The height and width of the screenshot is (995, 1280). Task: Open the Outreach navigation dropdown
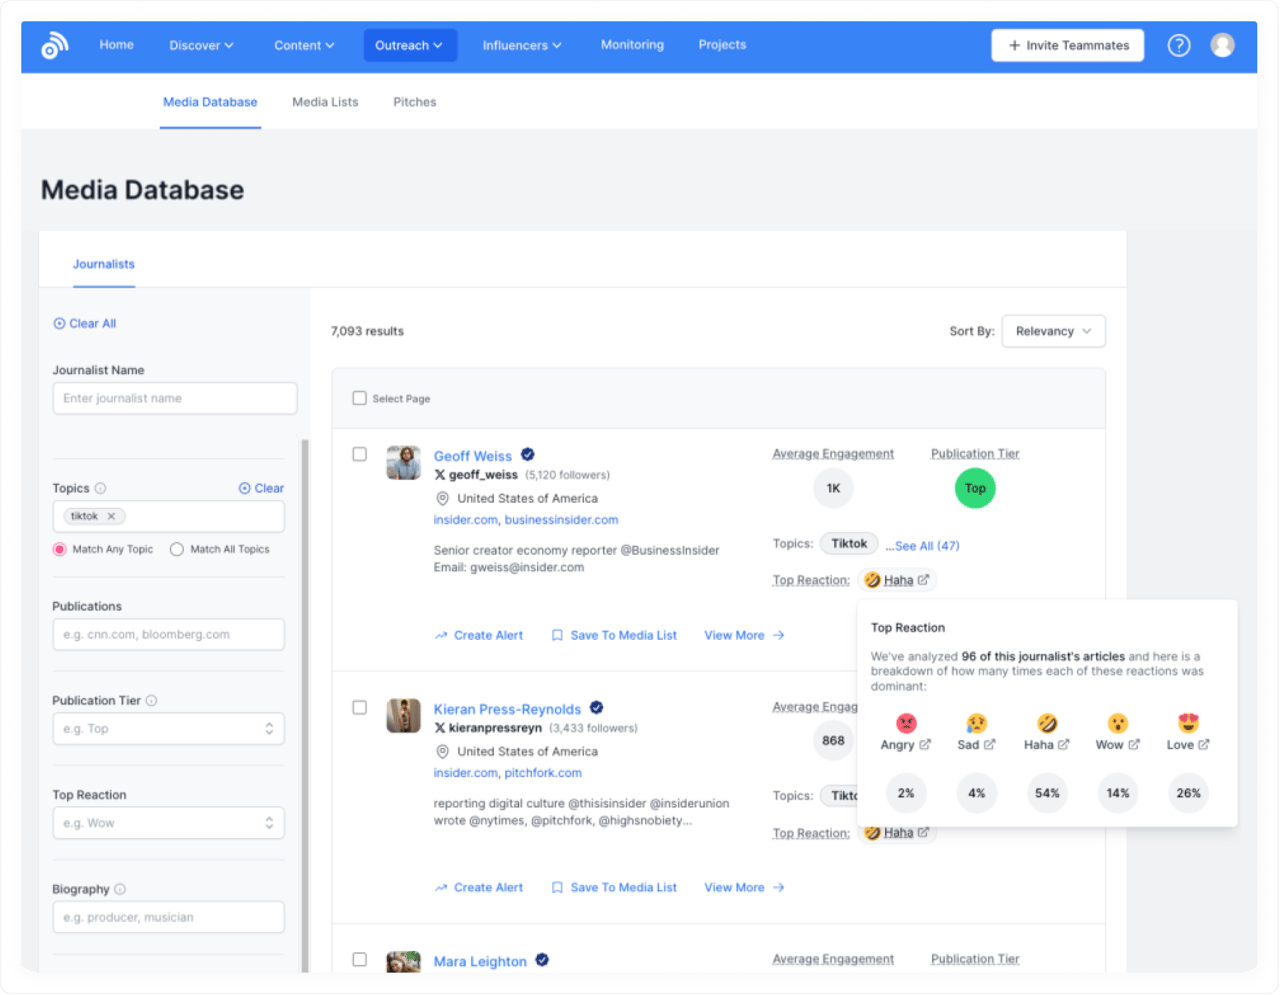point(410,45)
